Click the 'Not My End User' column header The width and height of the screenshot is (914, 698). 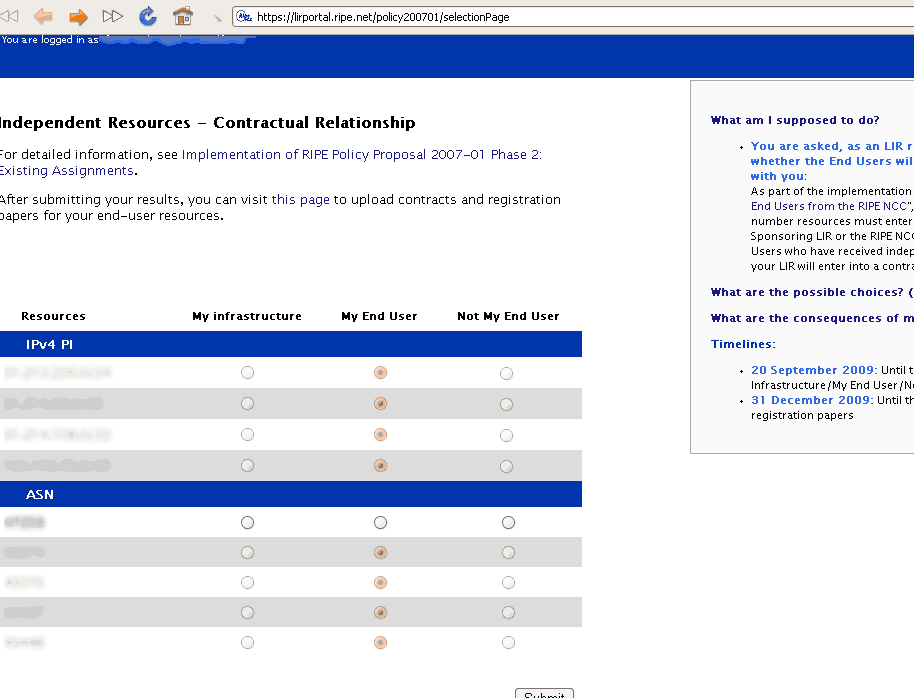(x=508, y=316)
